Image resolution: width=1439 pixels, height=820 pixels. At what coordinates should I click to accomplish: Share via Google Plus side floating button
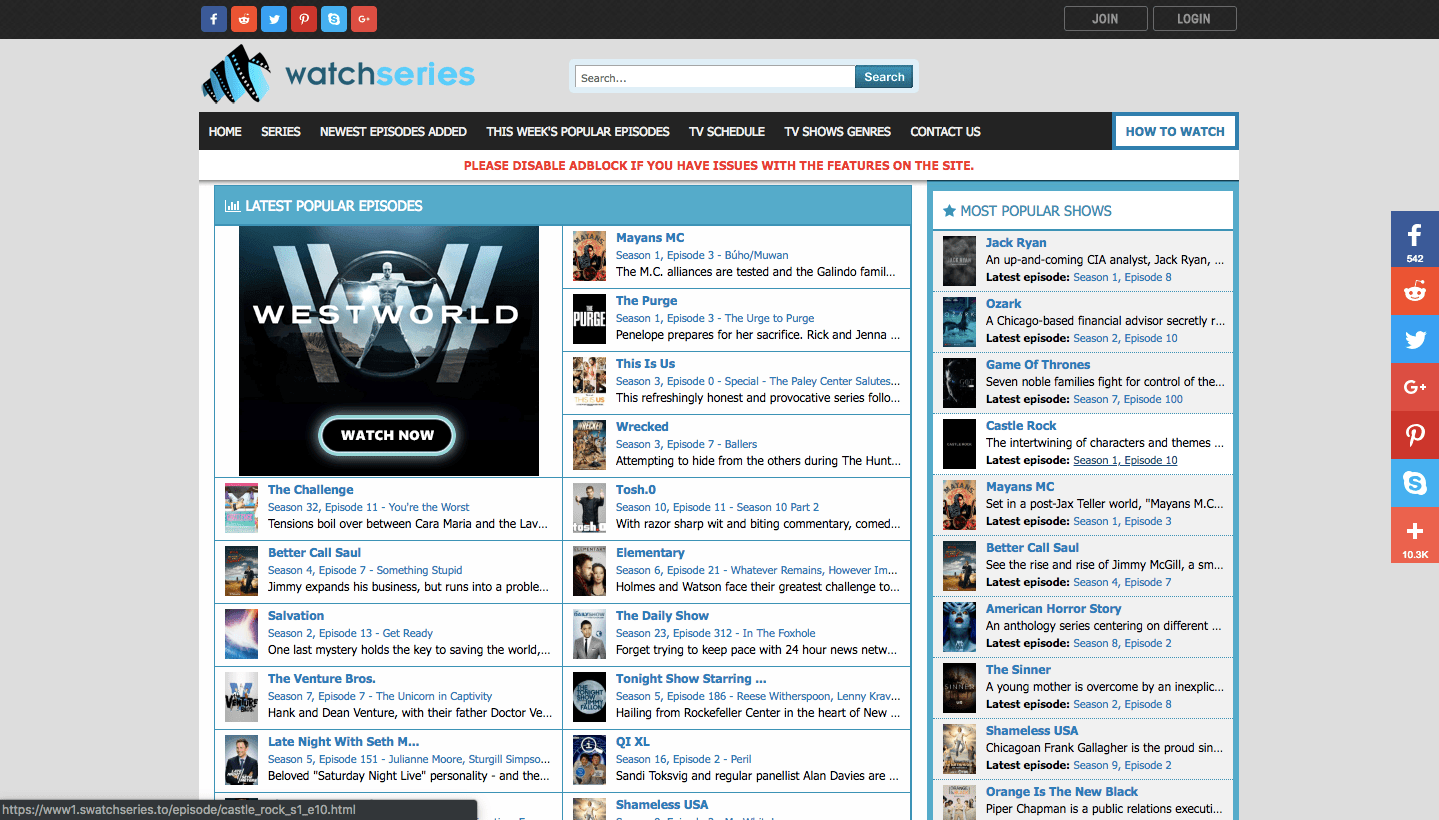tap(1415, 387)
